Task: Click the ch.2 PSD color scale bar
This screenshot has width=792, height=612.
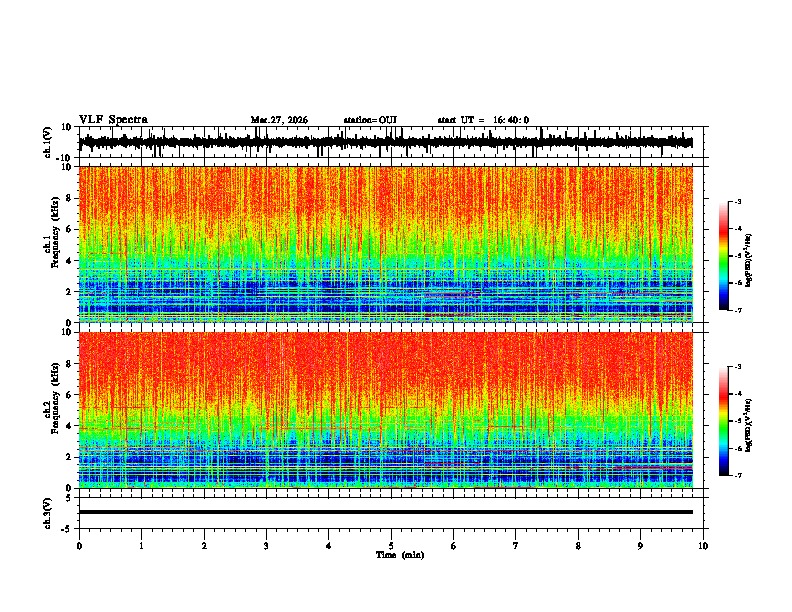Action: click(x=723, y=421)
